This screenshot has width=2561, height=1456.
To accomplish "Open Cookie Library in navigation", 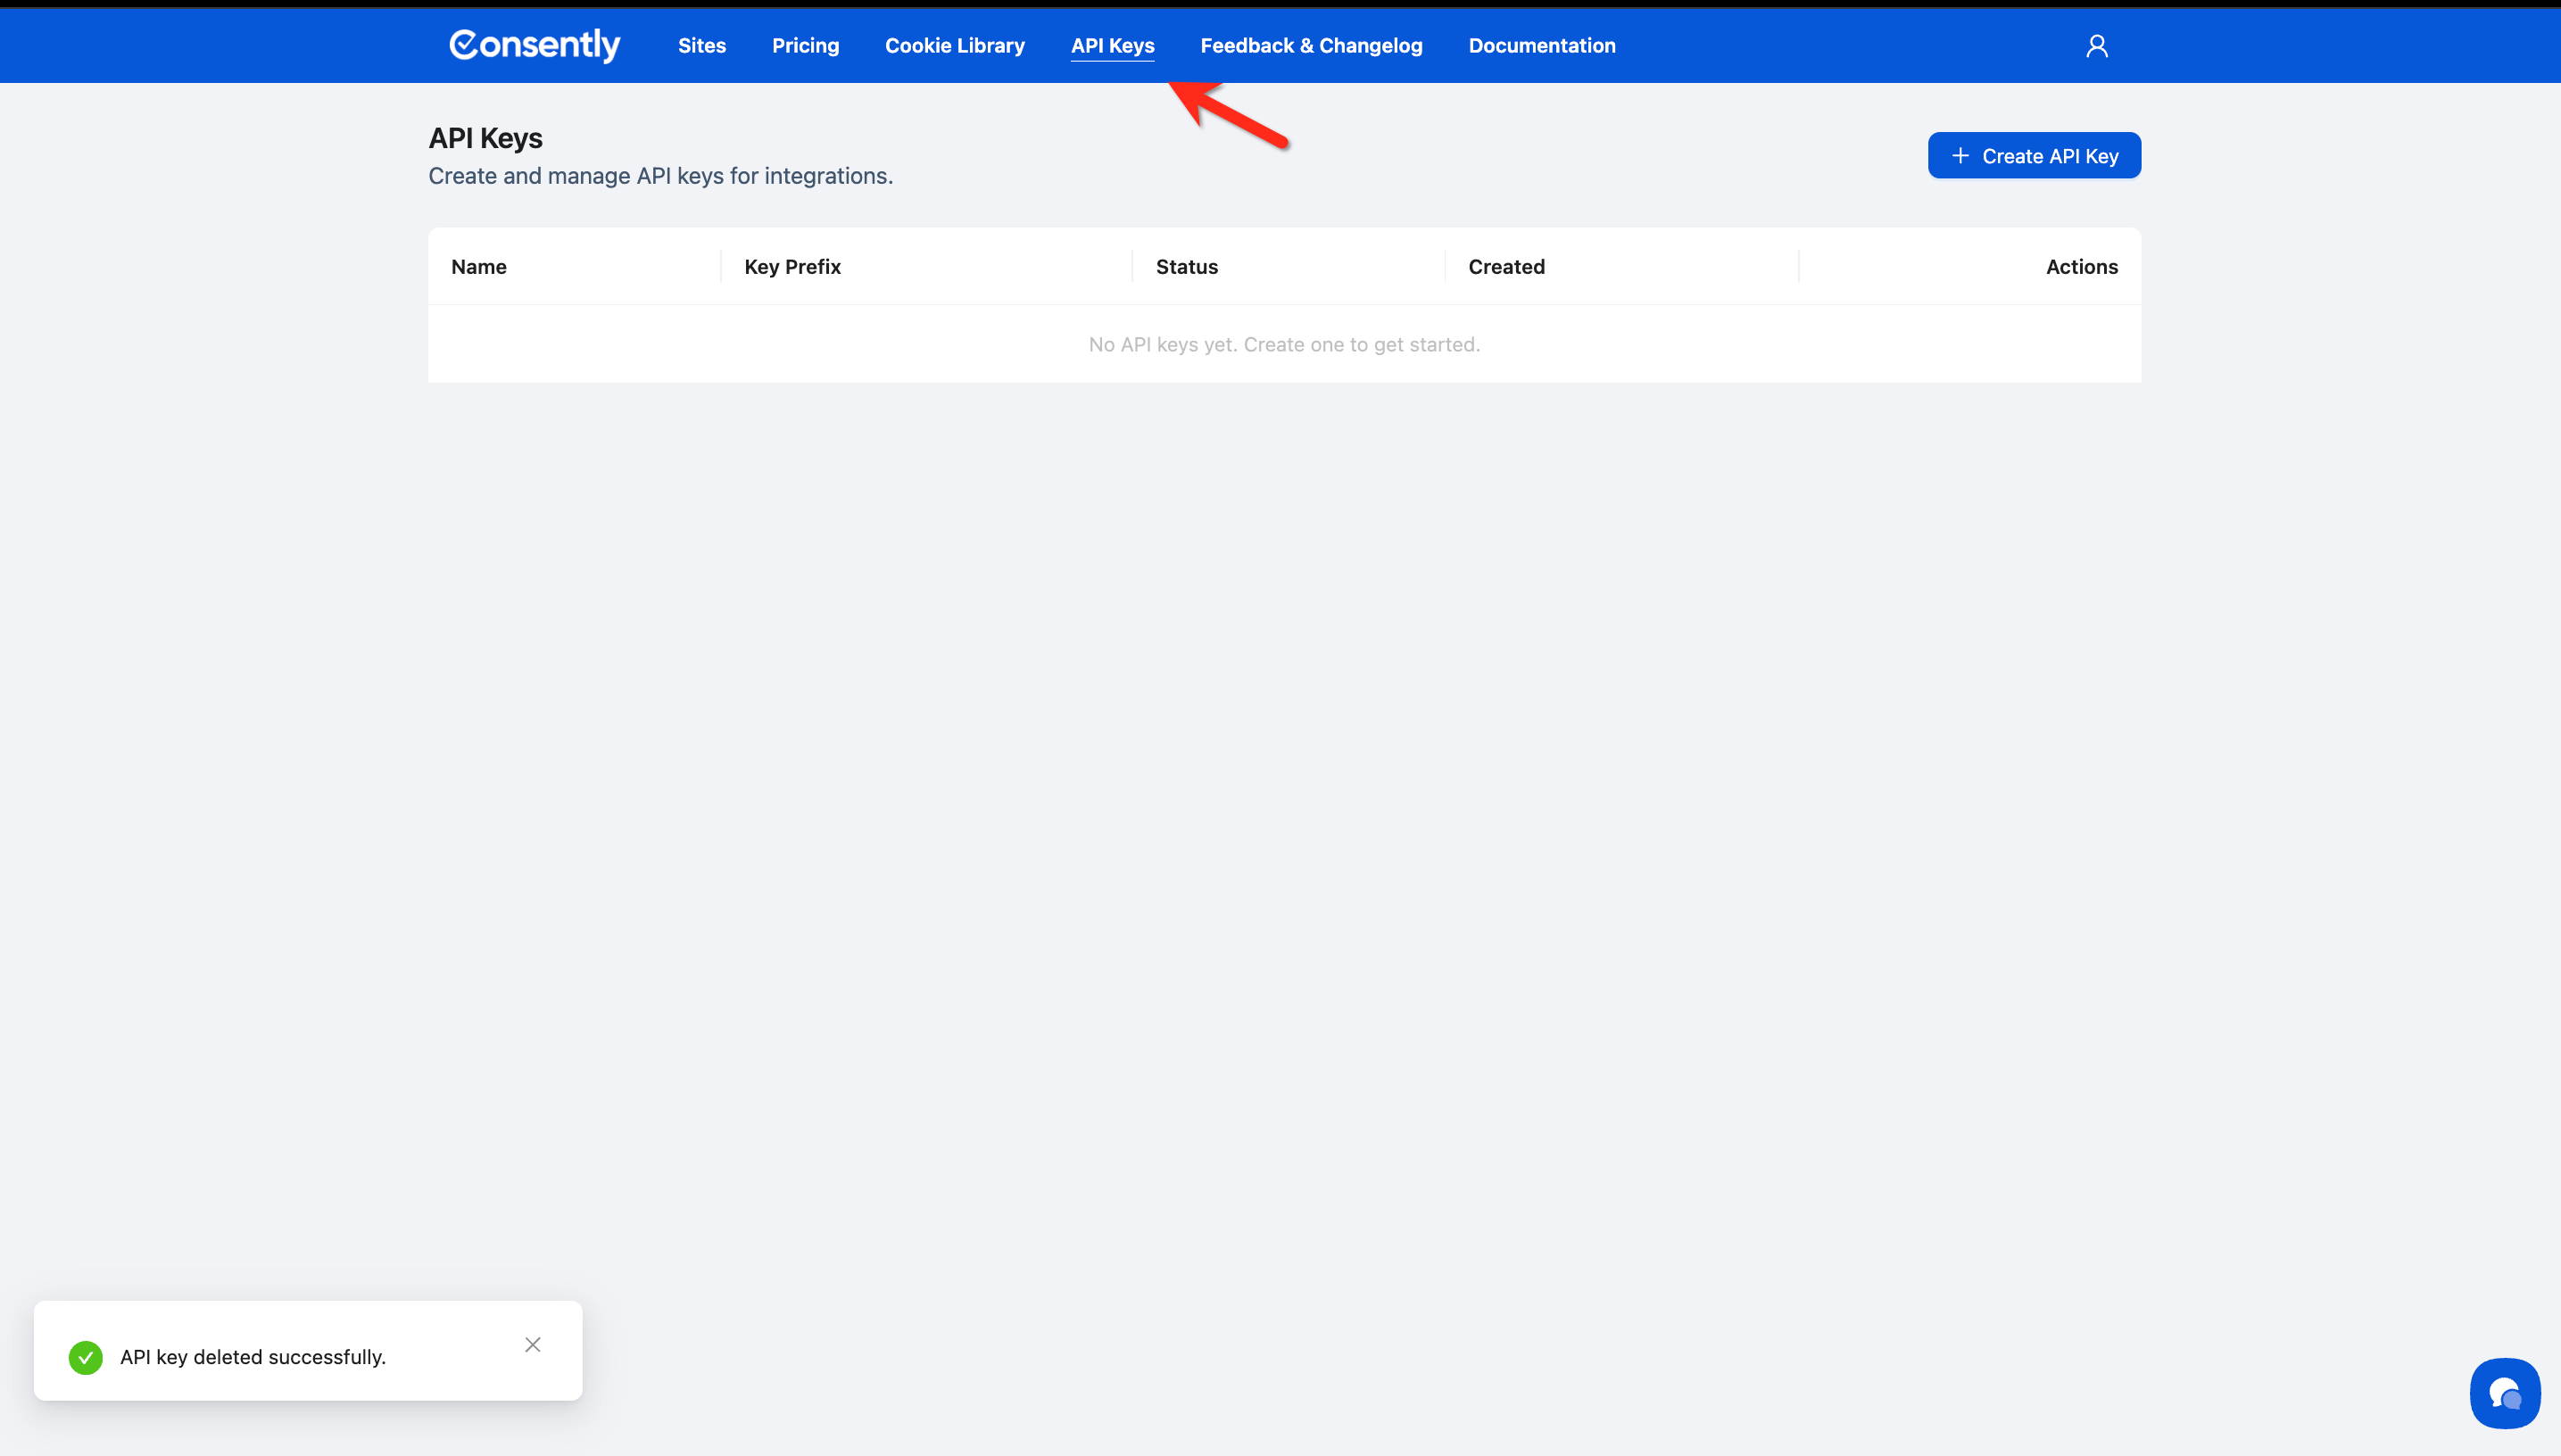I will coord(954,46).
